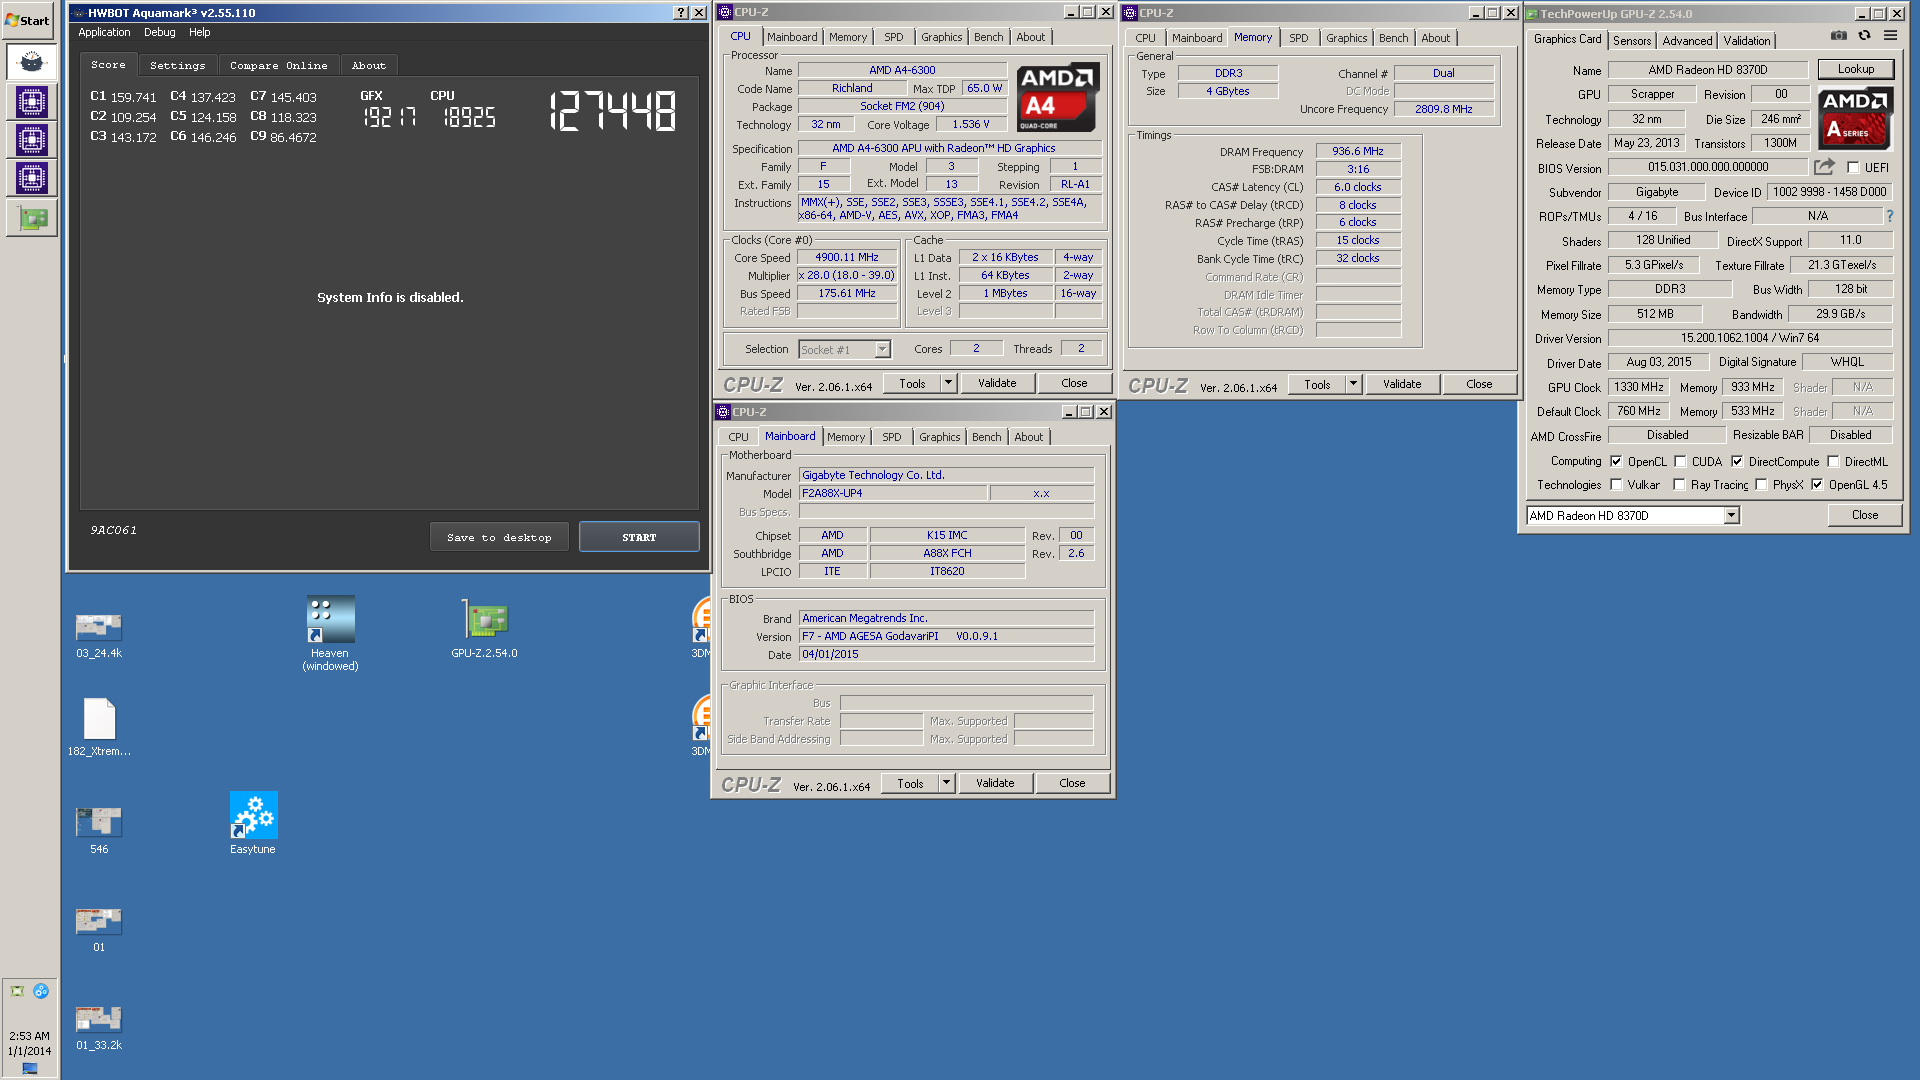The width and height of the screenshot is (1920, 1080).
Task: Switch to GPU-Z Sensors tab
Action: (x=1631, y=41)
